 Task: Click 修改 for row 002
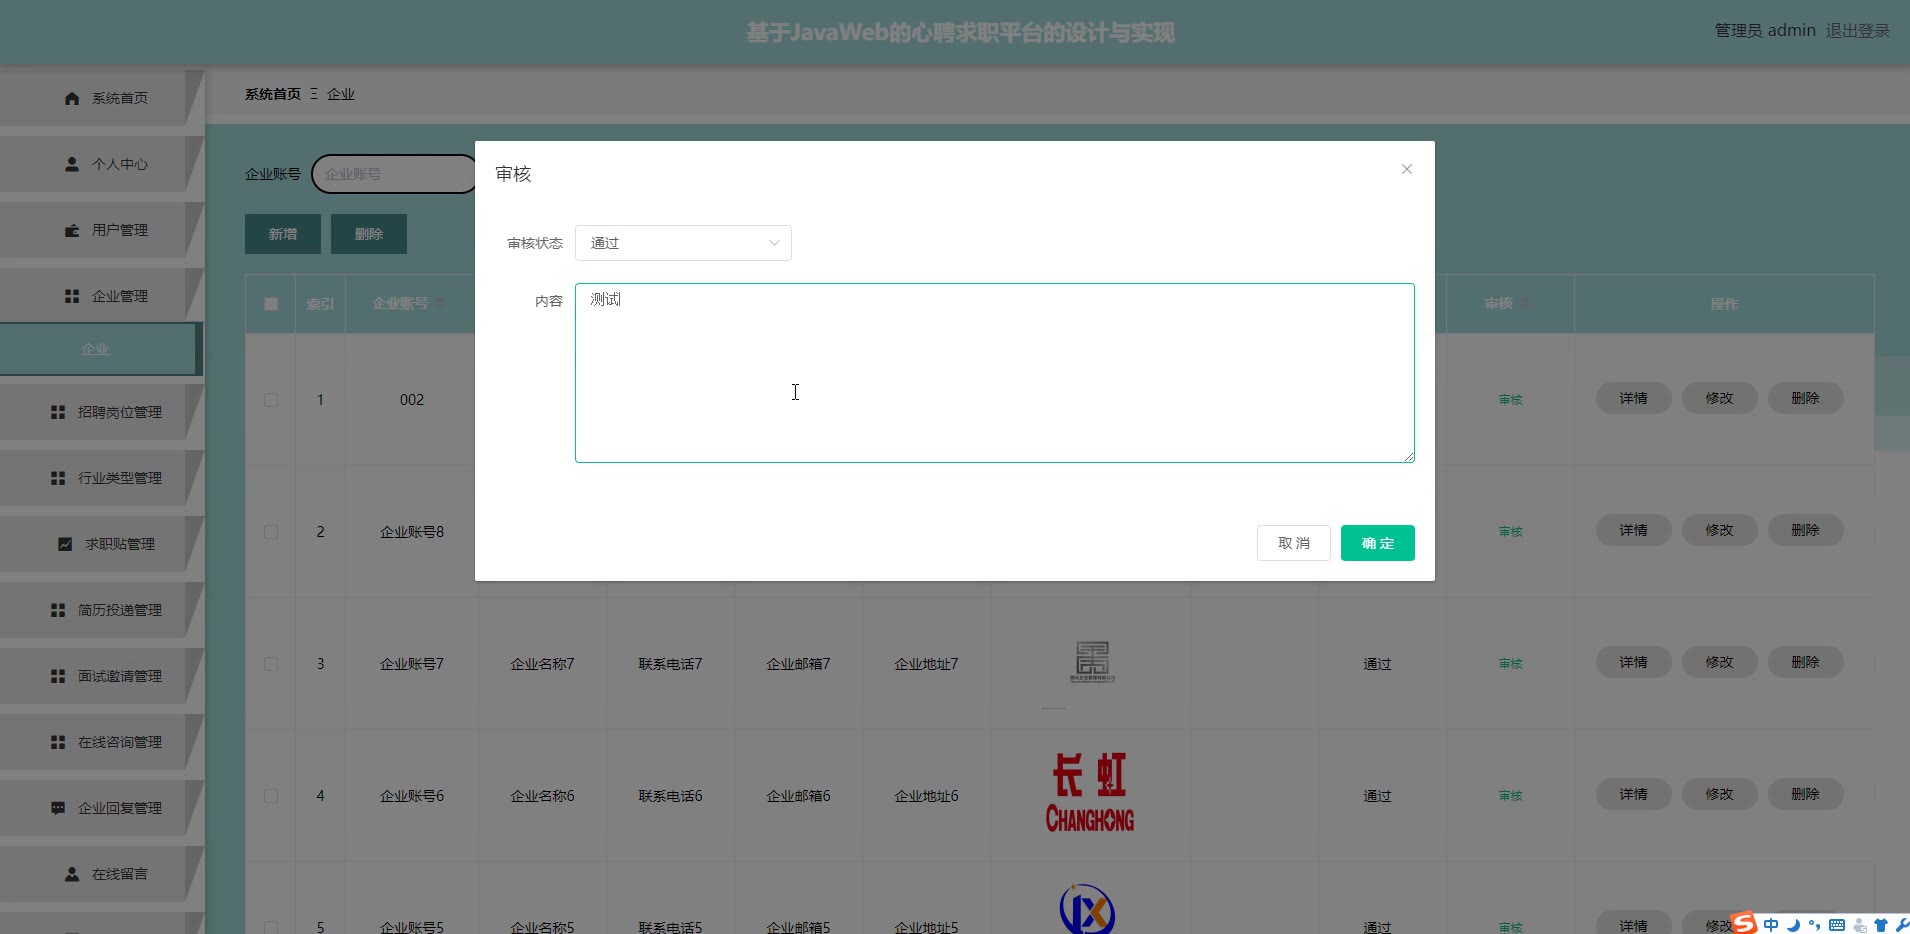pos(1720,398)
